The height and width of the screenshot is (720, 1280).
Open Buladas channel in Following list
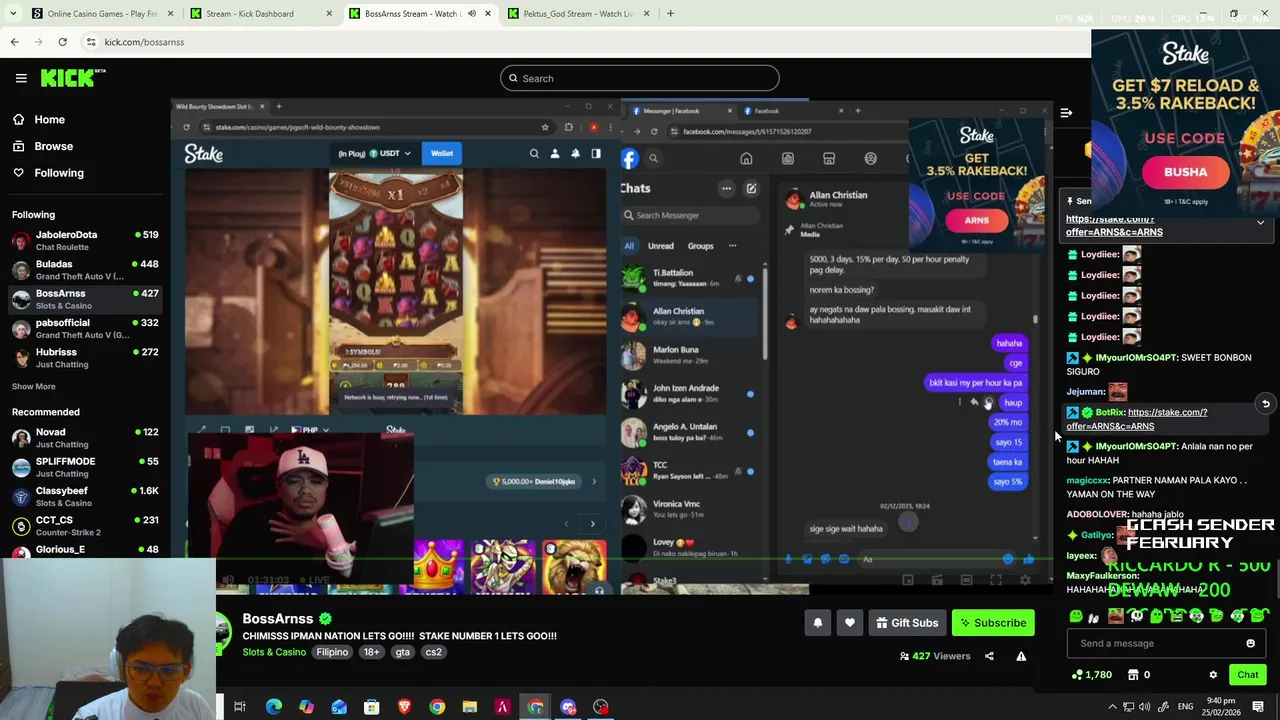tap(85, 270)
